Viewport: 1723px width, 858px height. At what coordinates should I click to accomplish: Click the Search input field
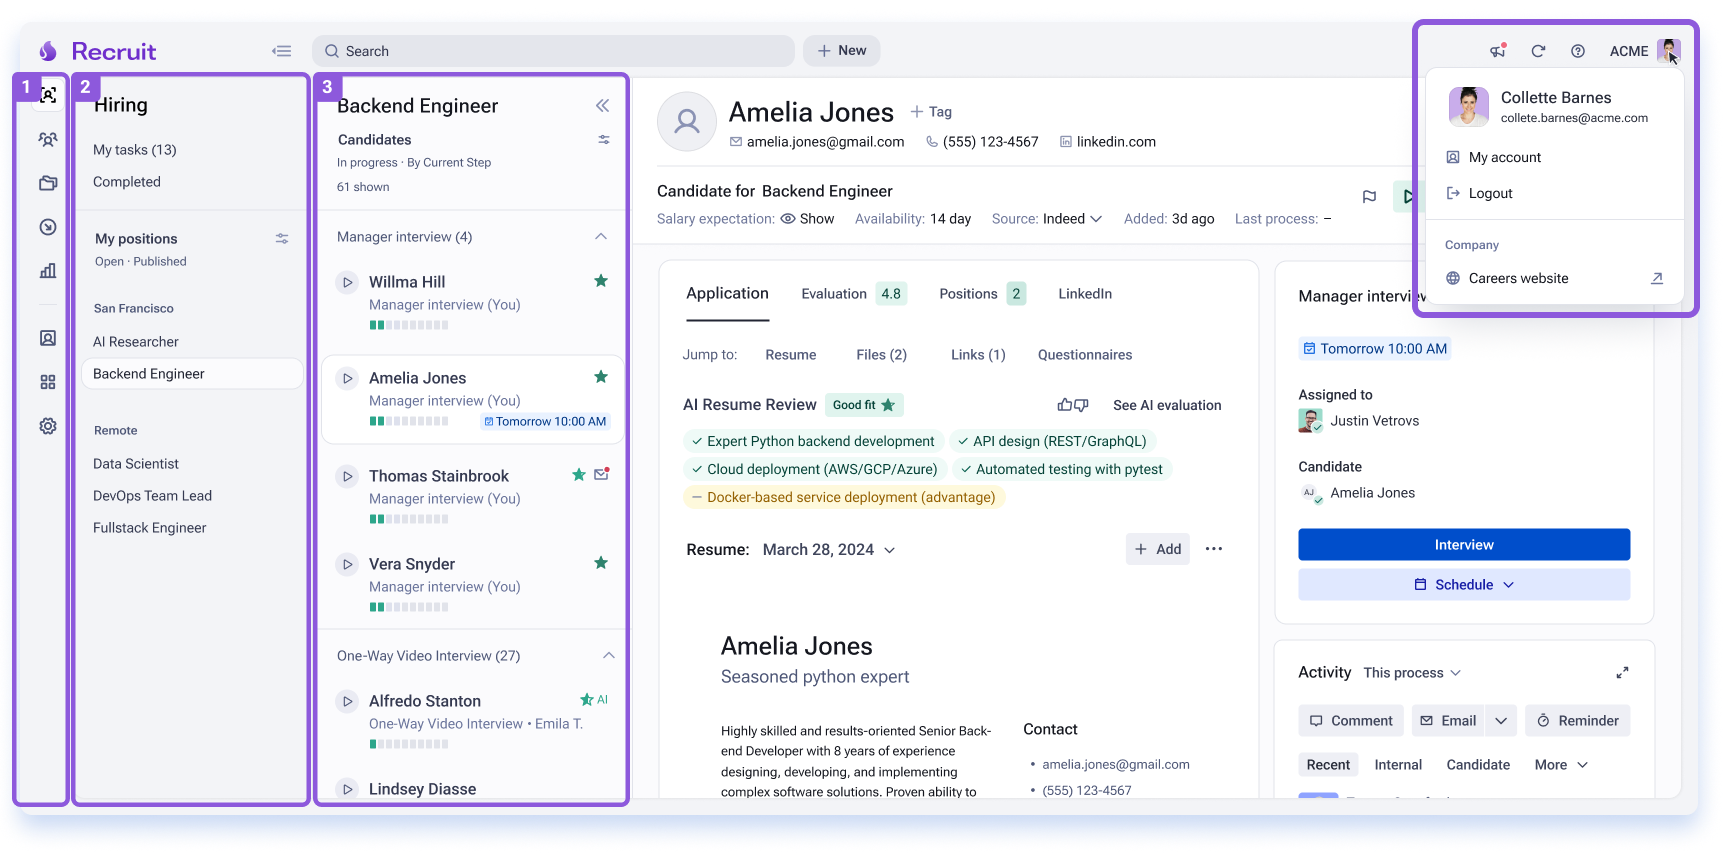pyautogui.click(x=554, y=51)
